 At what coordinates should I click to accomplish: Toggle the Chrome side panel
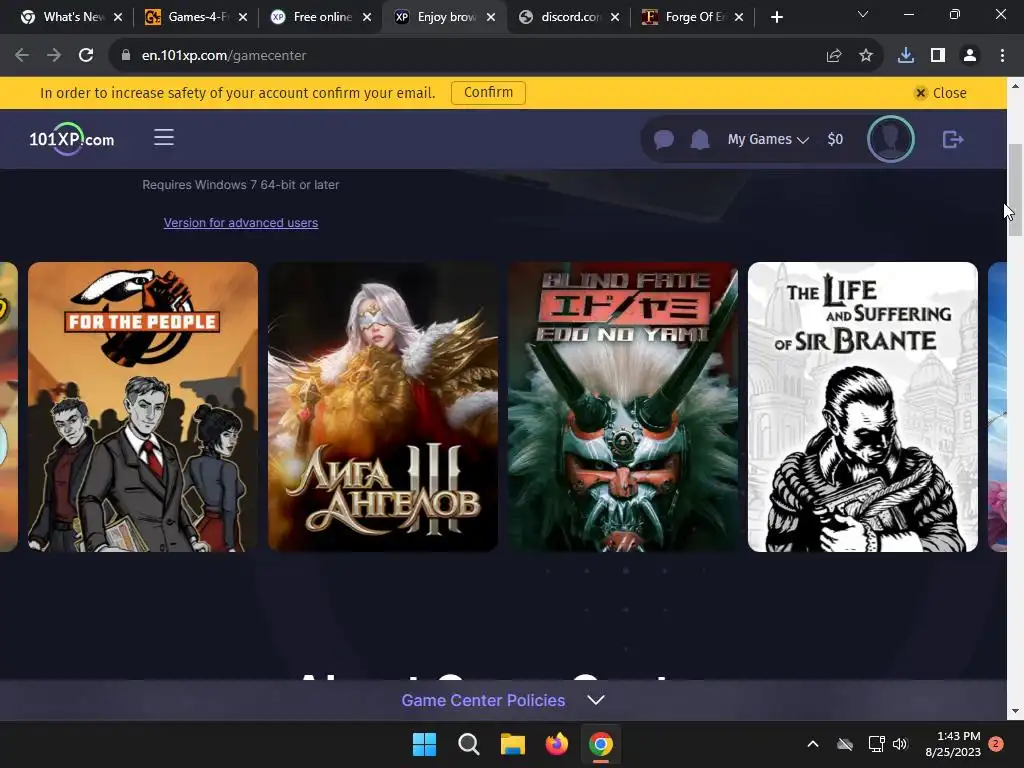pos(938,56)
